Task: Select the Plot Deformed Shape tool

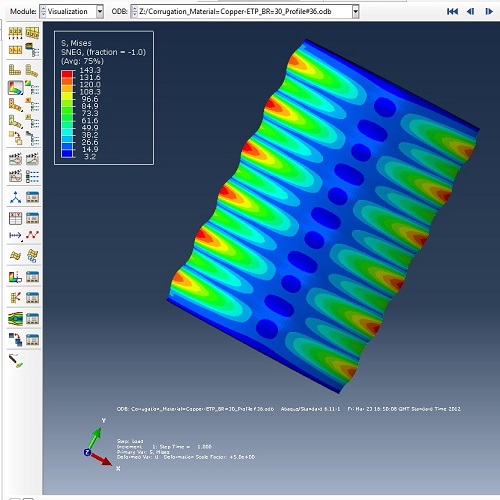Action: (32, 70)
